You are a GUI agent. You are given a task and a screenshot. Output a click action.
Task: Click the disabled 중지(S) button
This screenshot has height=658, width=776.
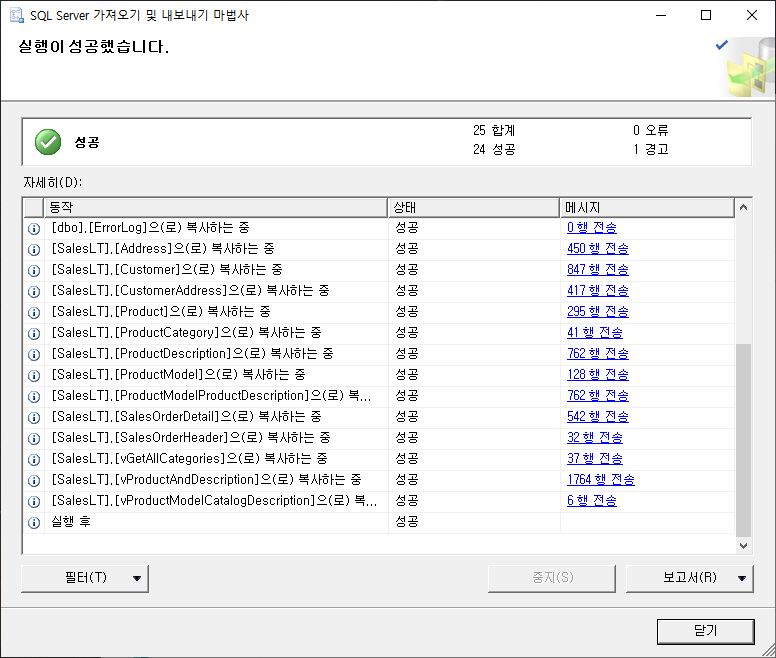(x=552, y=578)
